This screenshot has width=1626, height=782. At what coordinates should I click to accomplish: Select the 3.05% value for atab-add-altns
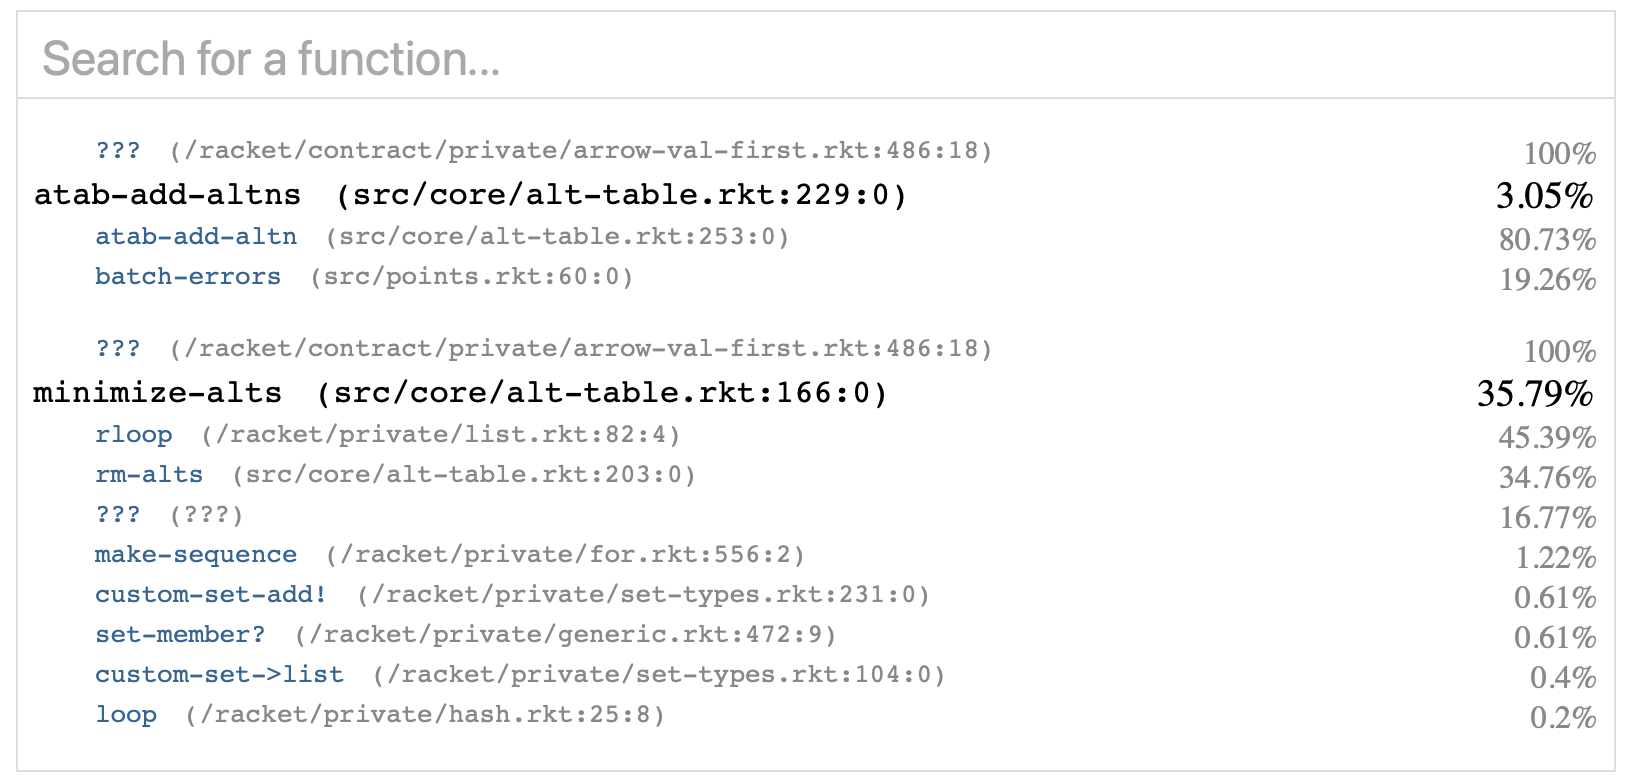(x=1545, y=195)
